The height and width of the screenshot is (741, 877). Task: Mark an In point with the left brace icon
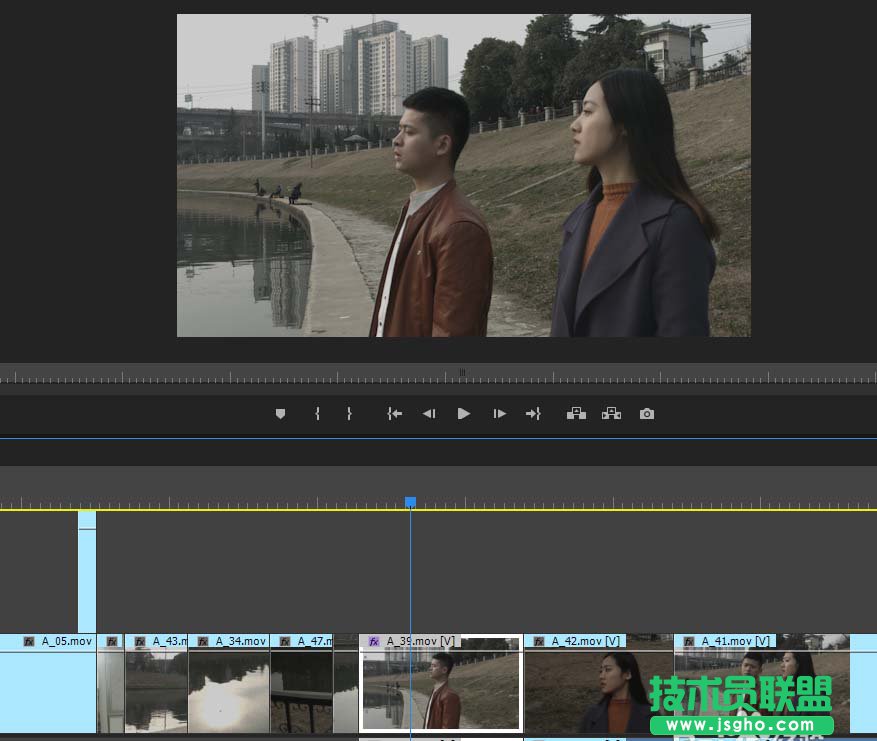click(x=317, y=413)
